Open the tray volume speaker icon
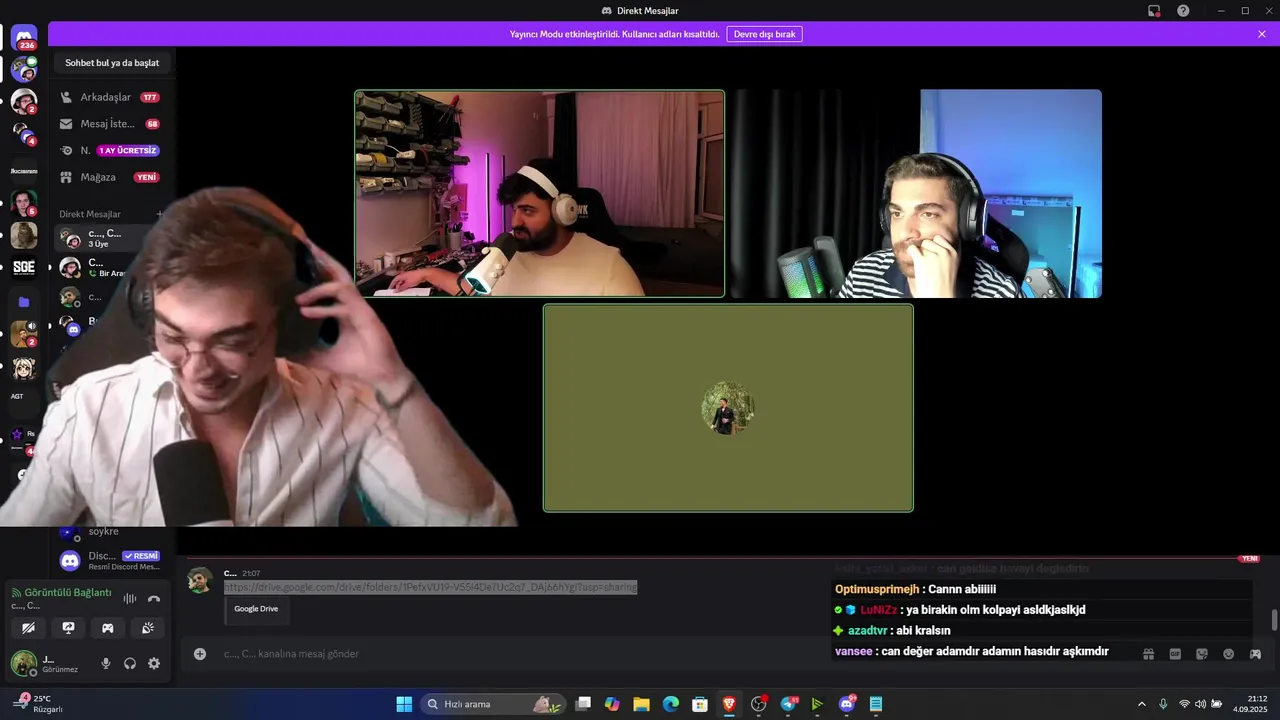1280x720 pixels. [x=1200, y=704]
